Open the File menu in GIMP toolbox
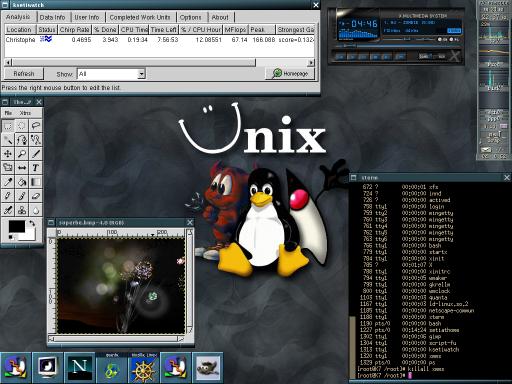Screen dimensions: 512x384 tap(8, 113)
